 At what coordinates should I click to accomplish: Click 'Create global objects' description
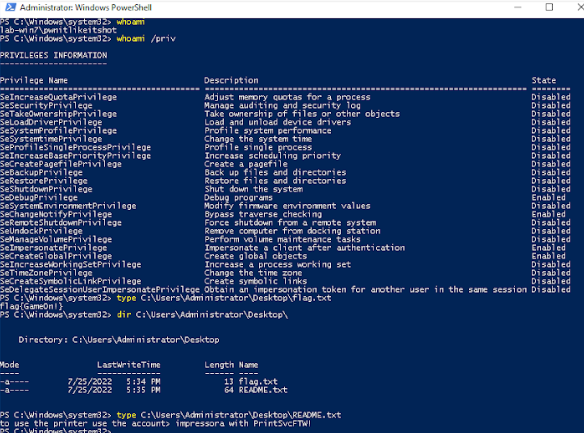256,257
